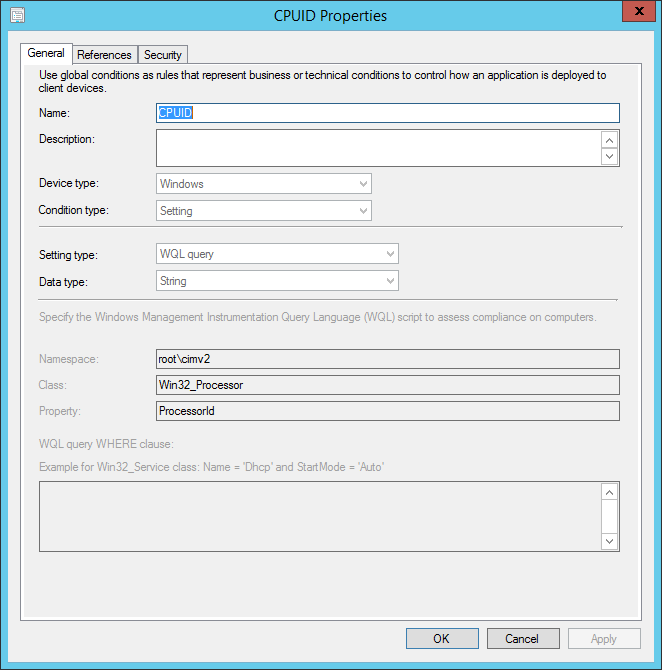Open the Data type String dropdown
The image size is (662, 670).
[x=278, y=281]
